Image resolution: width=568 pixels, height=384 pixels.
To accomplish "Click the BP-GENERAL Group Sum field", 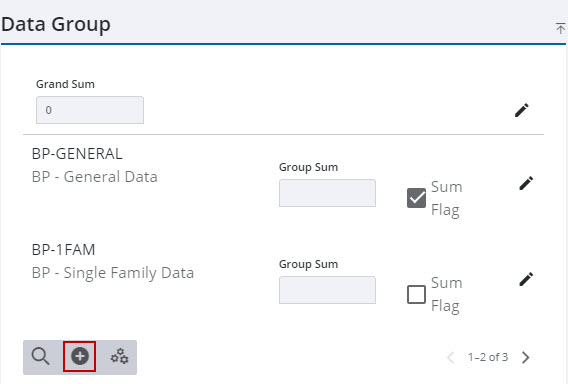I will 327,193.
